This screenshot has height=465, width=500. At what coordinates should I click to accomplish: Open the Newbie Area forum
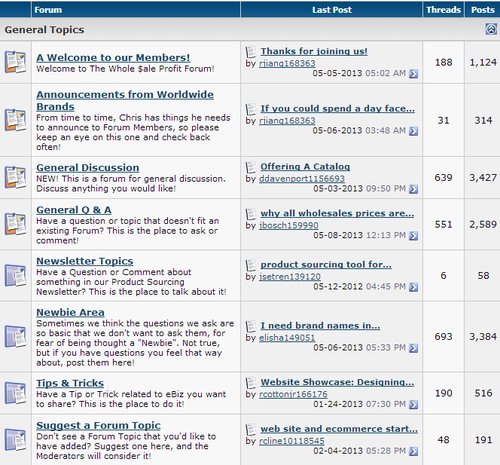coord(70,312)
